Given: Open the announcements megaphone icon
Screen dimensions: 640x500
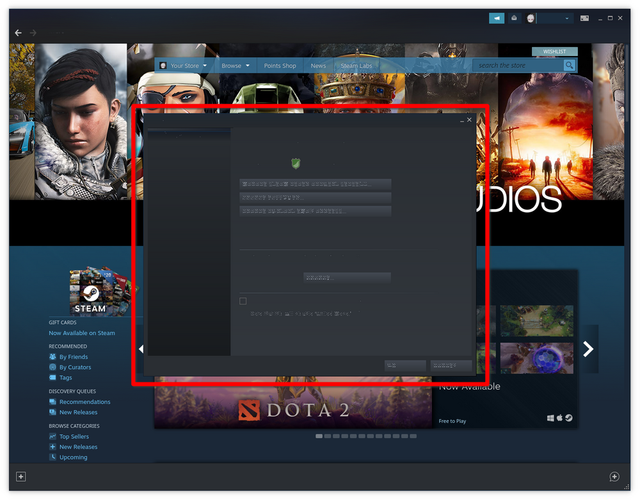Looking at the screenshot, I should click(497, 18).
